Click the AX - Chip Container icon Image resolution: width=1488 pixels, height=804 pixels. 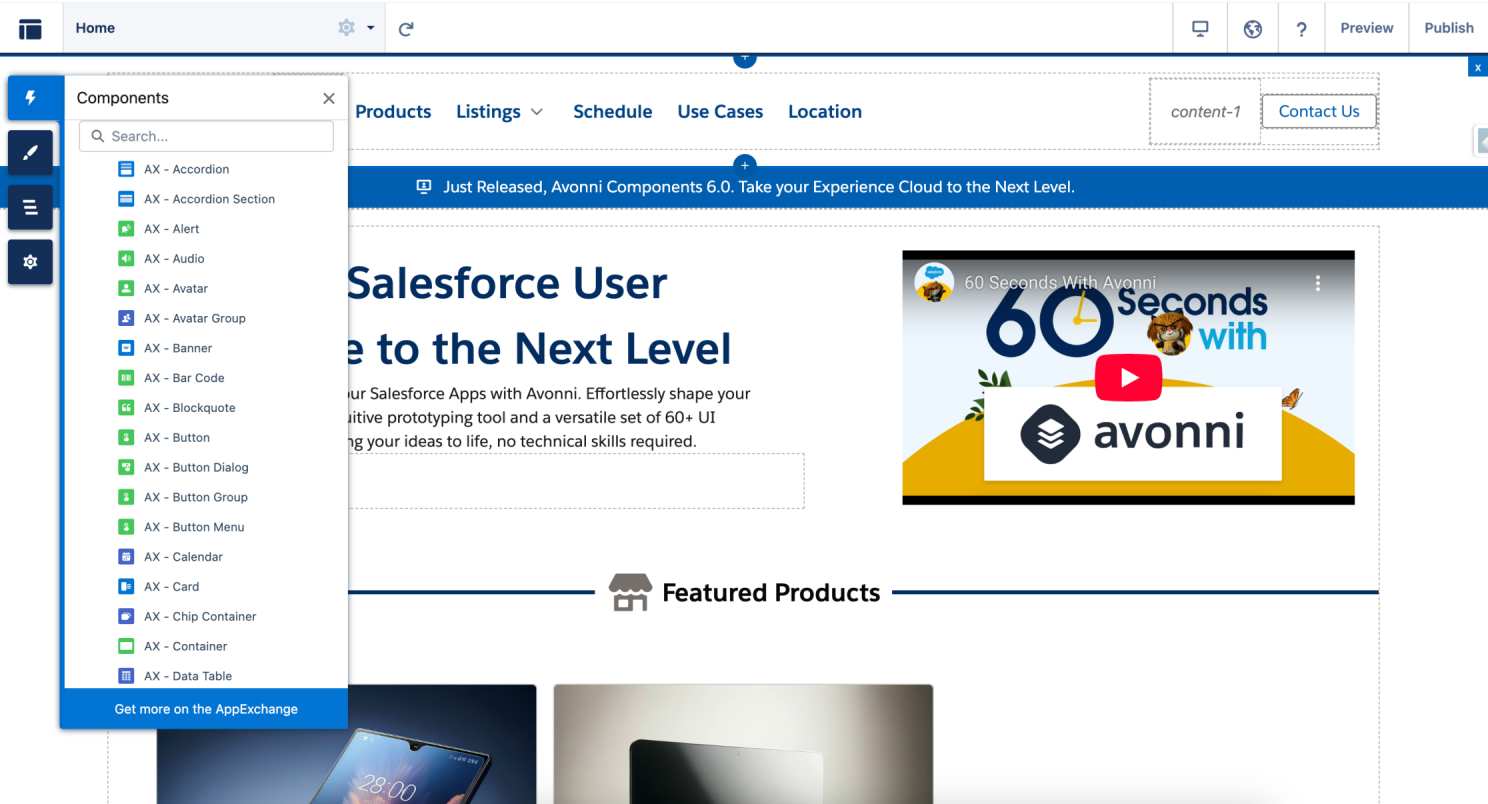[126, 616]
